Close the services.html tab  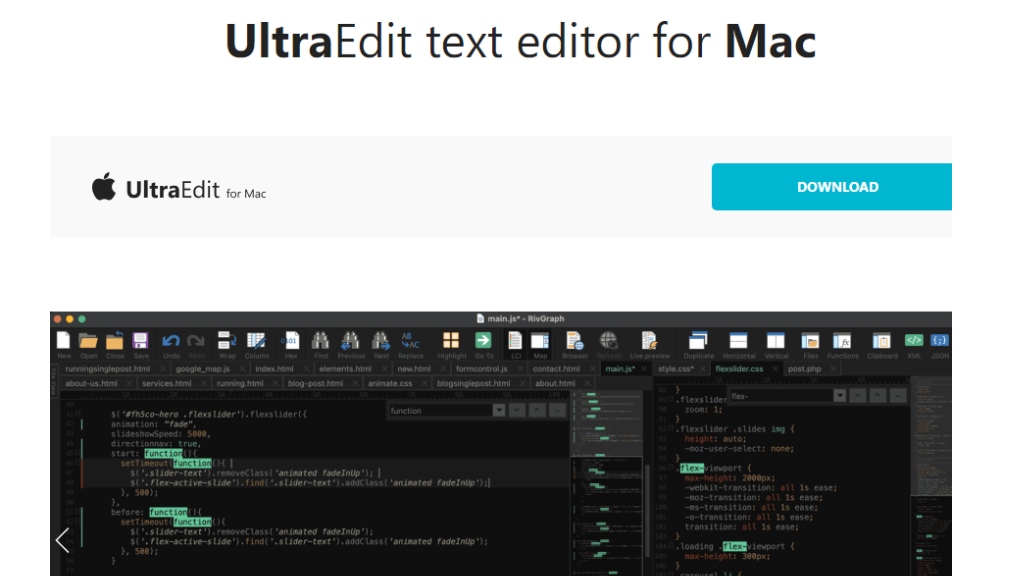[x=204, y=383]
